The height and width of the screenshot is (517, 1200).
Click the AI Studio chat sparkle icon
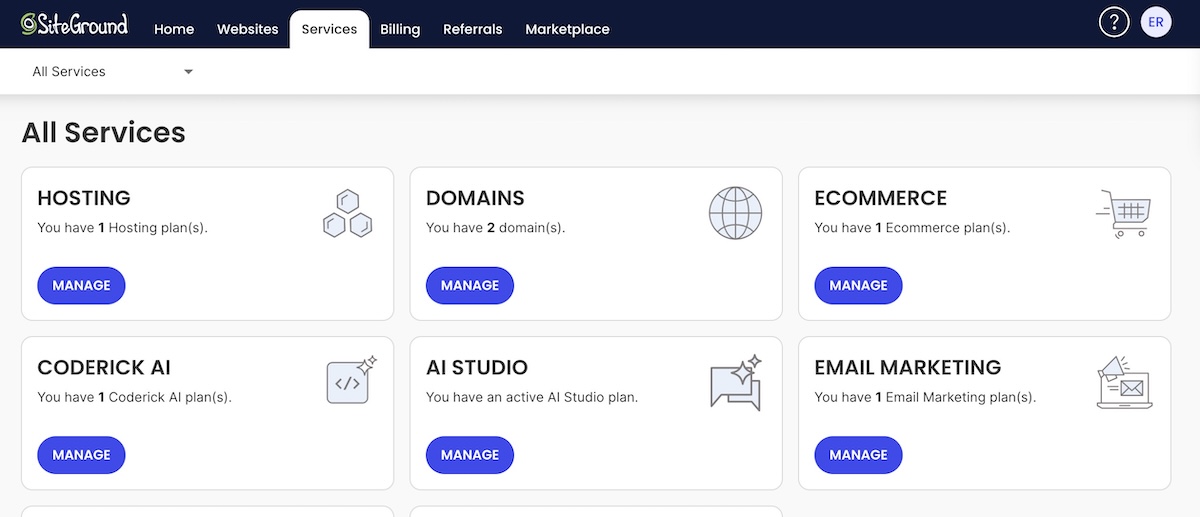[x=736, y=382]
